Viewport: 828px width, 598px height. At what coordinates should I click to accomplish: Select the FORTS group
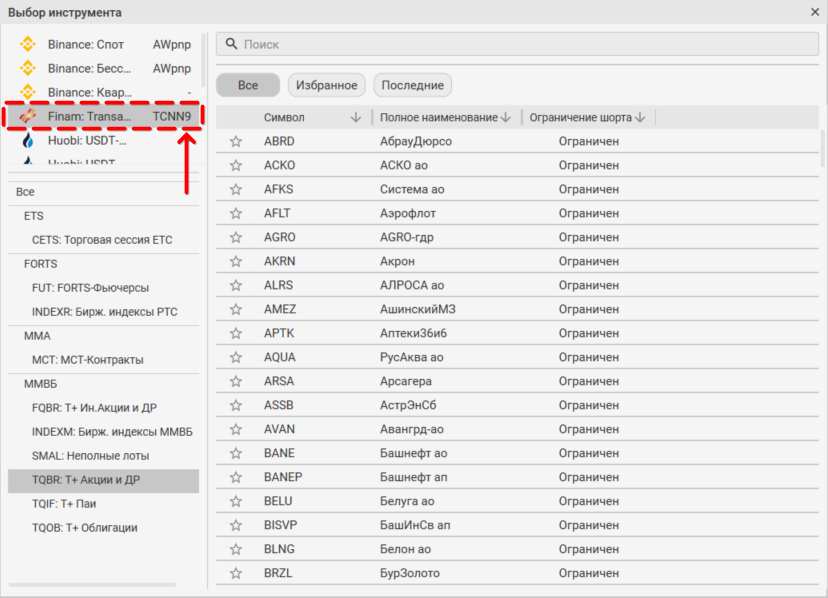[41, 264]
